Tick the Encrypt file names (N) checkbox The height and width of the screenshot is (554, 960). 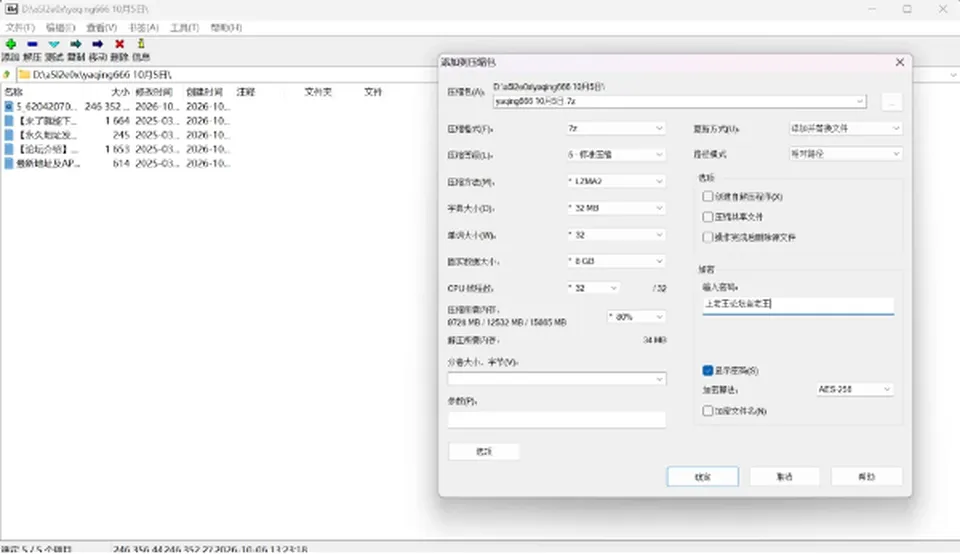[708, 411]
